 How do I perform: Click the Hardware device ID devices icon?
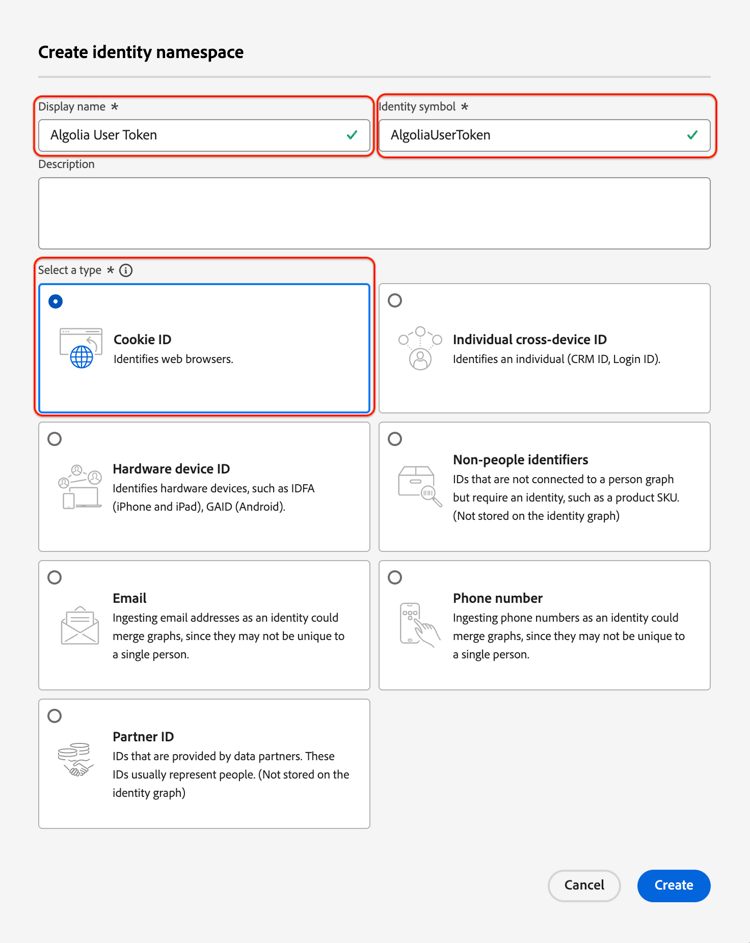80,487
